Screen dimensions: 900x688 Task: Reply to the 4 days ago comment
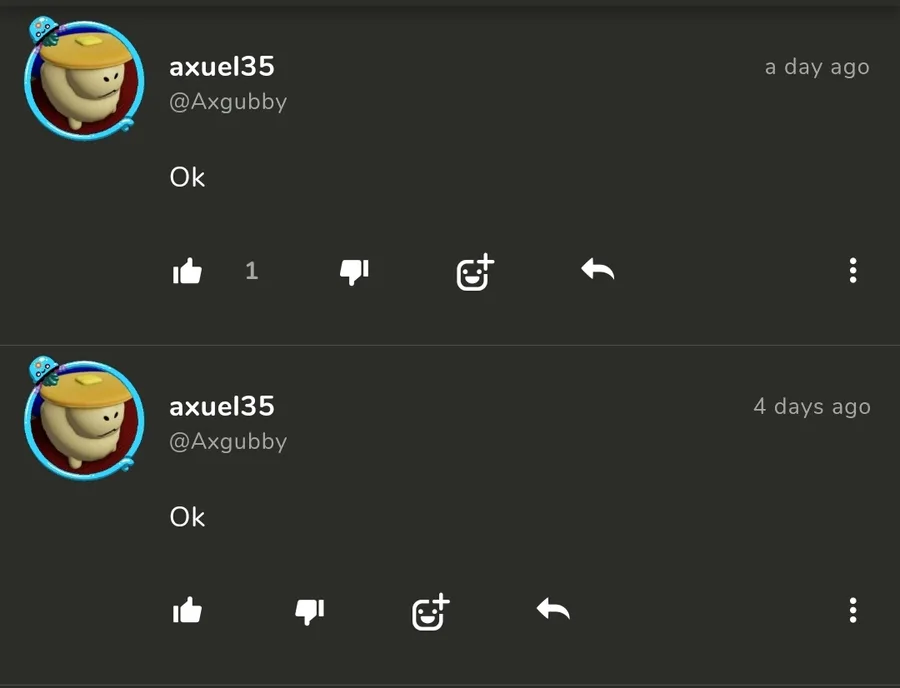[553, 608]
